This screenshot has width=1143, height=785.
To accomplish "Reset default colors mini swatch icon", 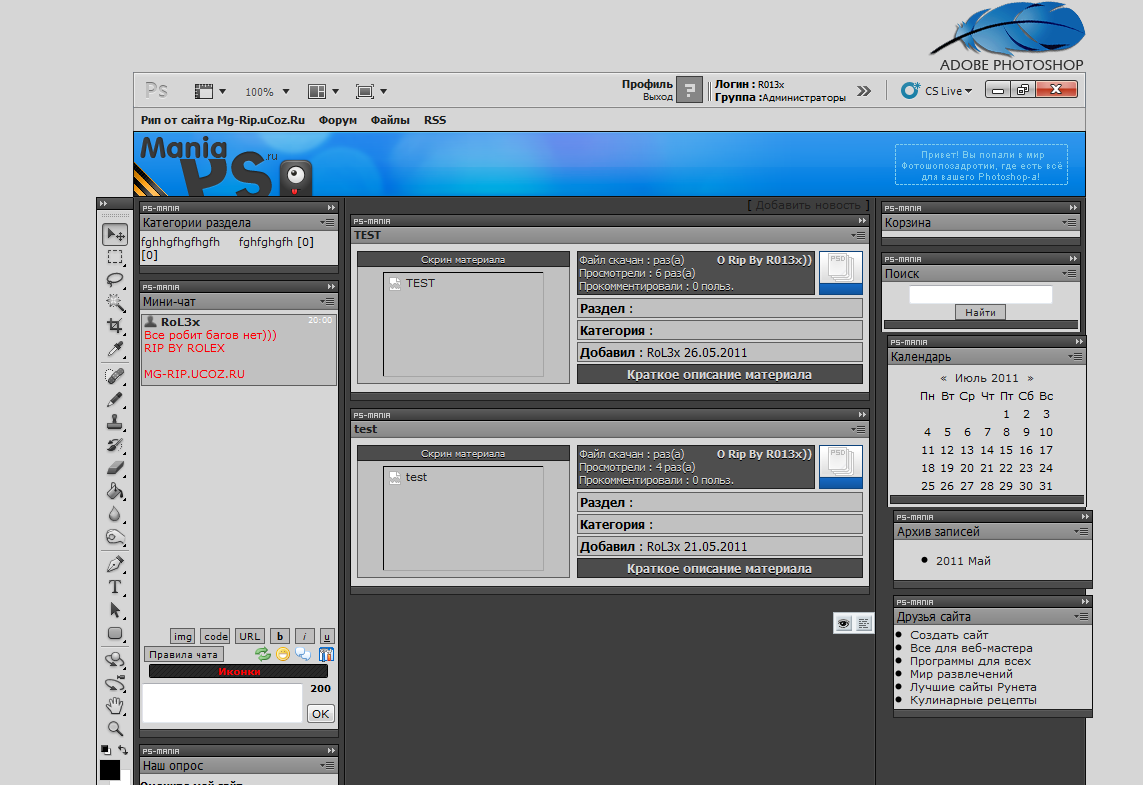I will click(106, 749).
